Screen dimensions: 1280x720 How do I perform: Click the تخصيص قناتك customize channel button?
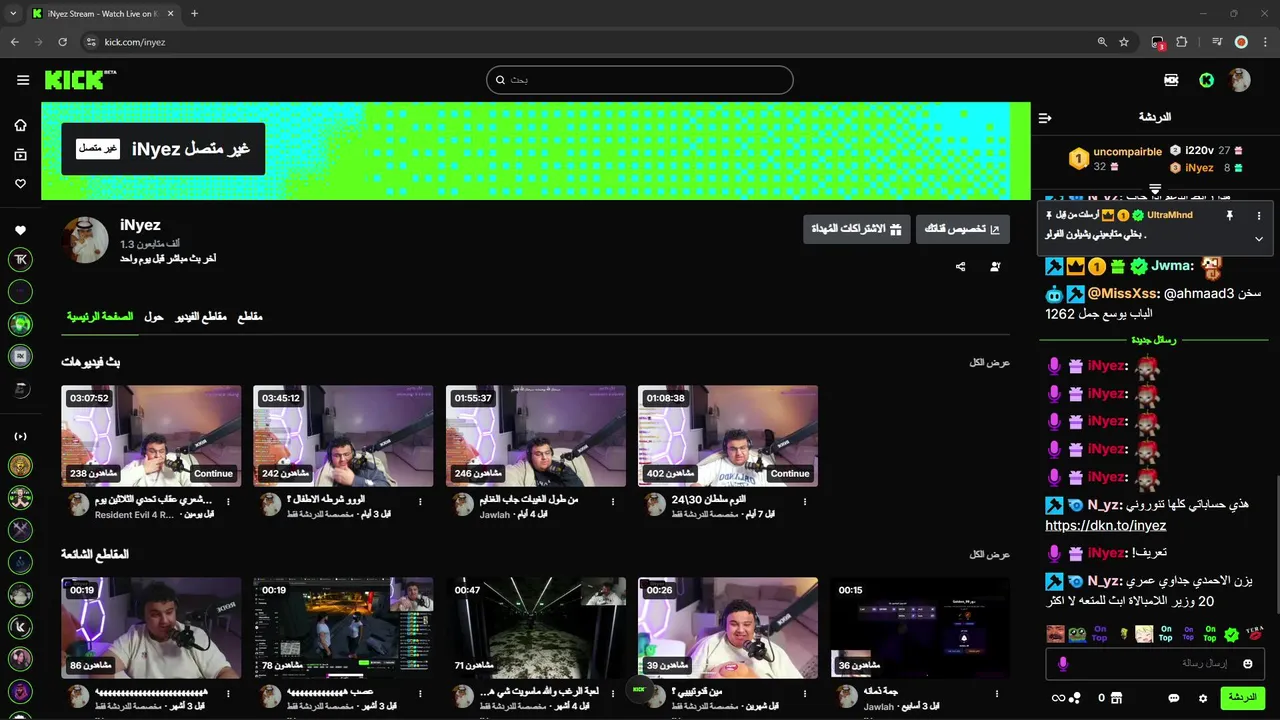(x=962, y=229)
